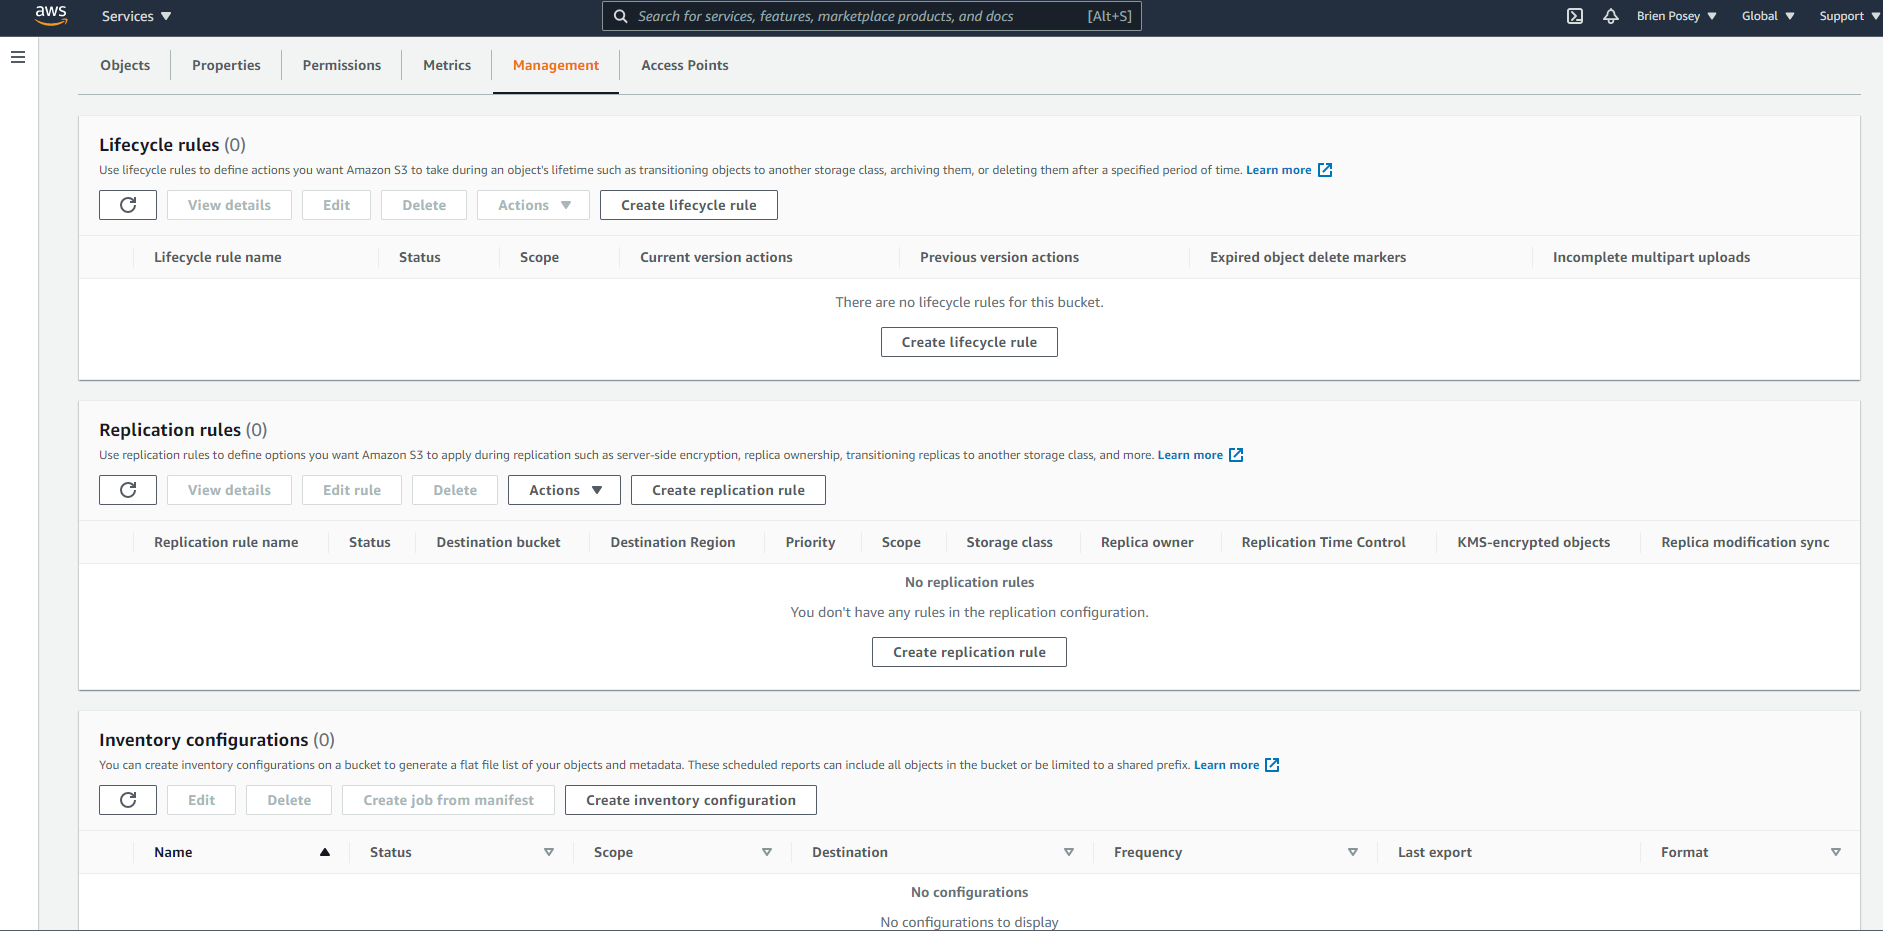Open the hamburger side navigation menu
Viewport: 1883px width, 931px height.
pyautogui.click(x=18, y=57)
